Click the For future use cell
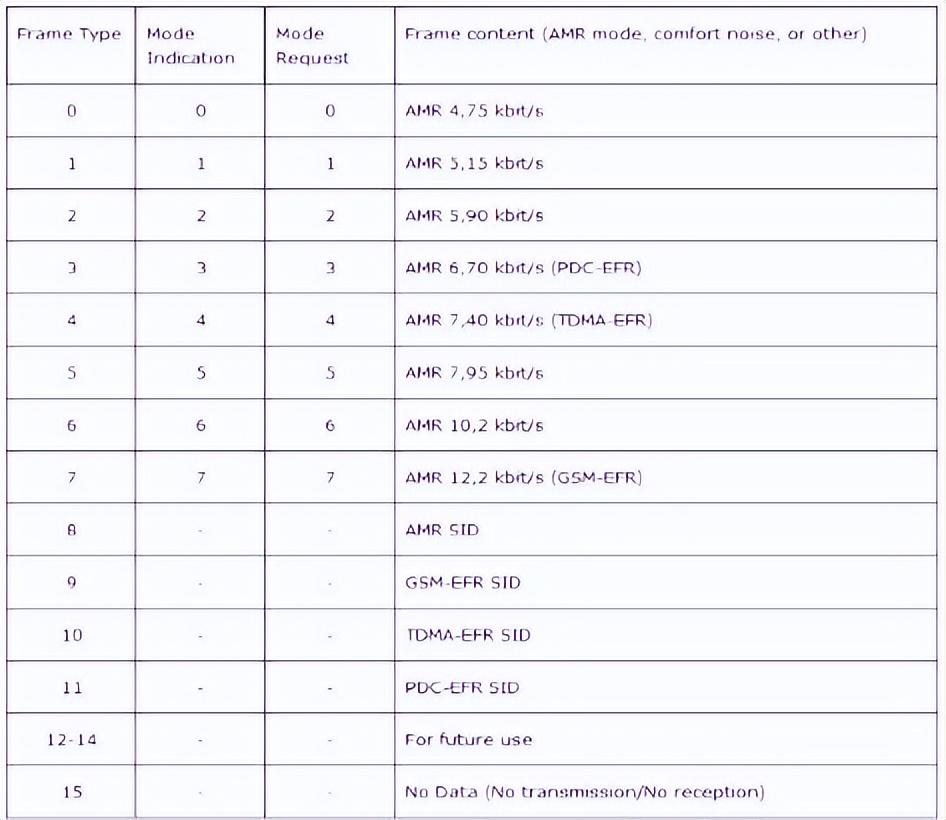The height and width of the screenshot is (820, 946). (x=468, y=740)
